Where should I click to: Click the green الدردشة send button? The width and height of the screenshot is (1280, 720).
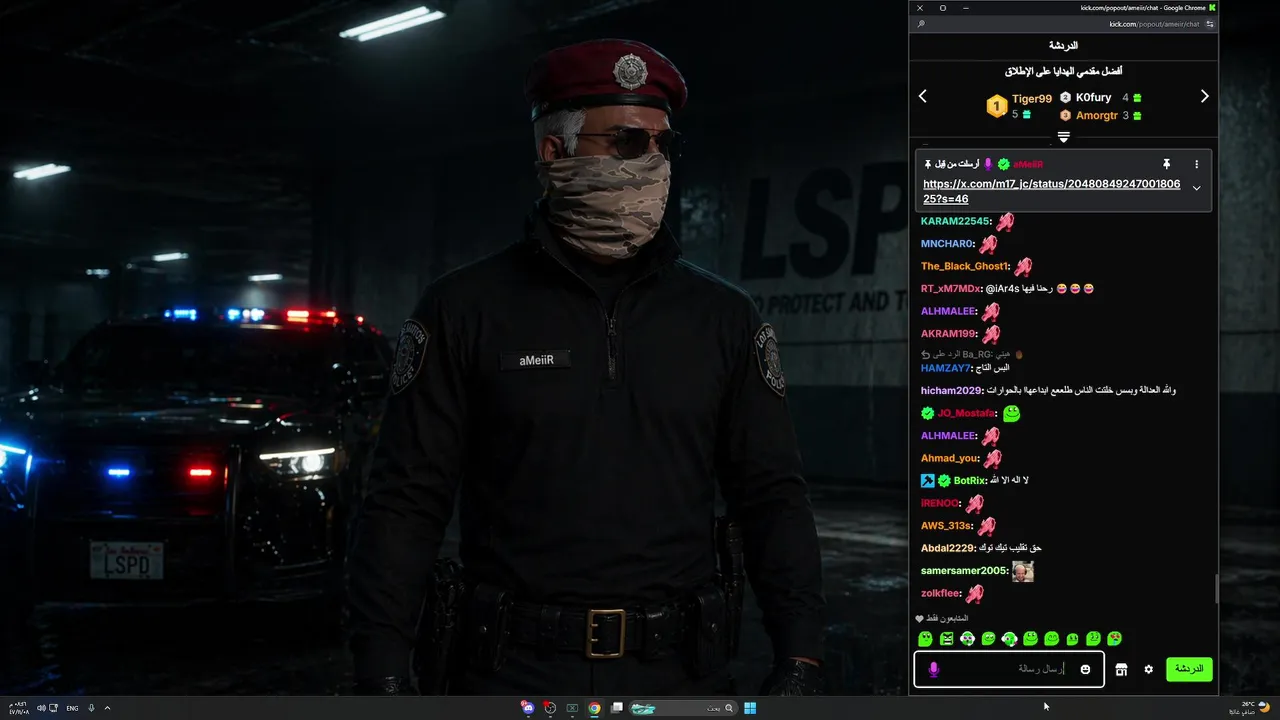(1189, 669)
